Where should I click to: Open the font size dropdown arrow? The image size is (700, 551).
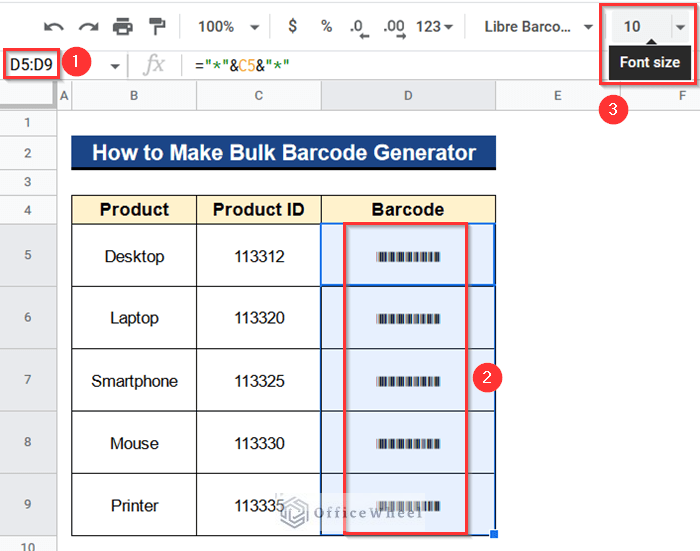680,27
